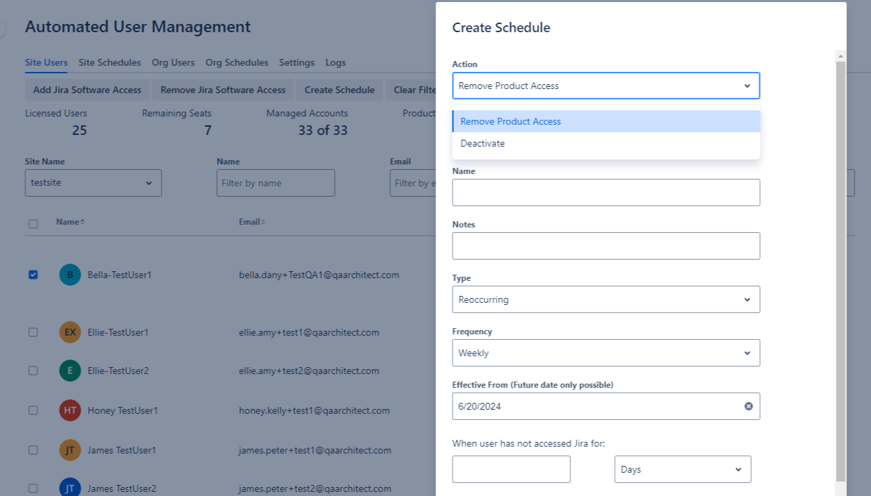
Task: Click James TestUser1 JT avatar
Action: coord(70,450)
